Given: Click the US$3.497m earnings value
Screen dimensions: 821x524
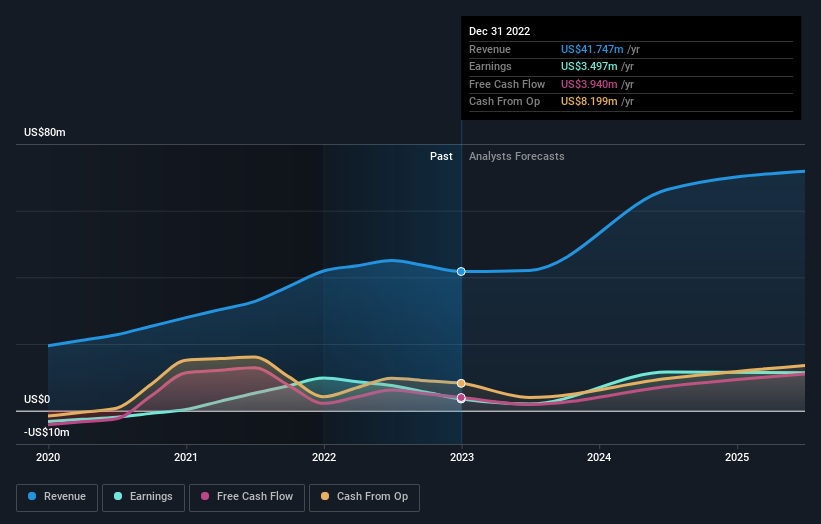Looking at the screenshot, I should tap(589, 66).
